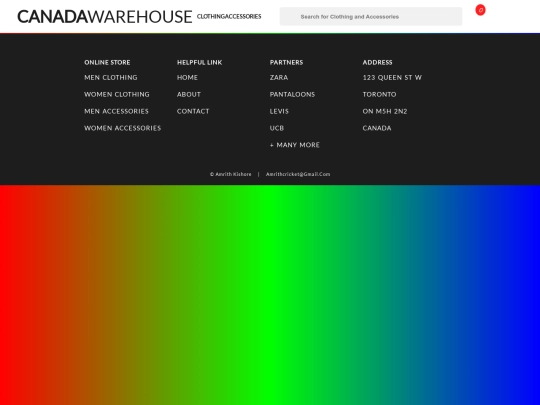Select partner link LEVIS
This screenshot has height=405, width=540.
(x=279, y=111)
